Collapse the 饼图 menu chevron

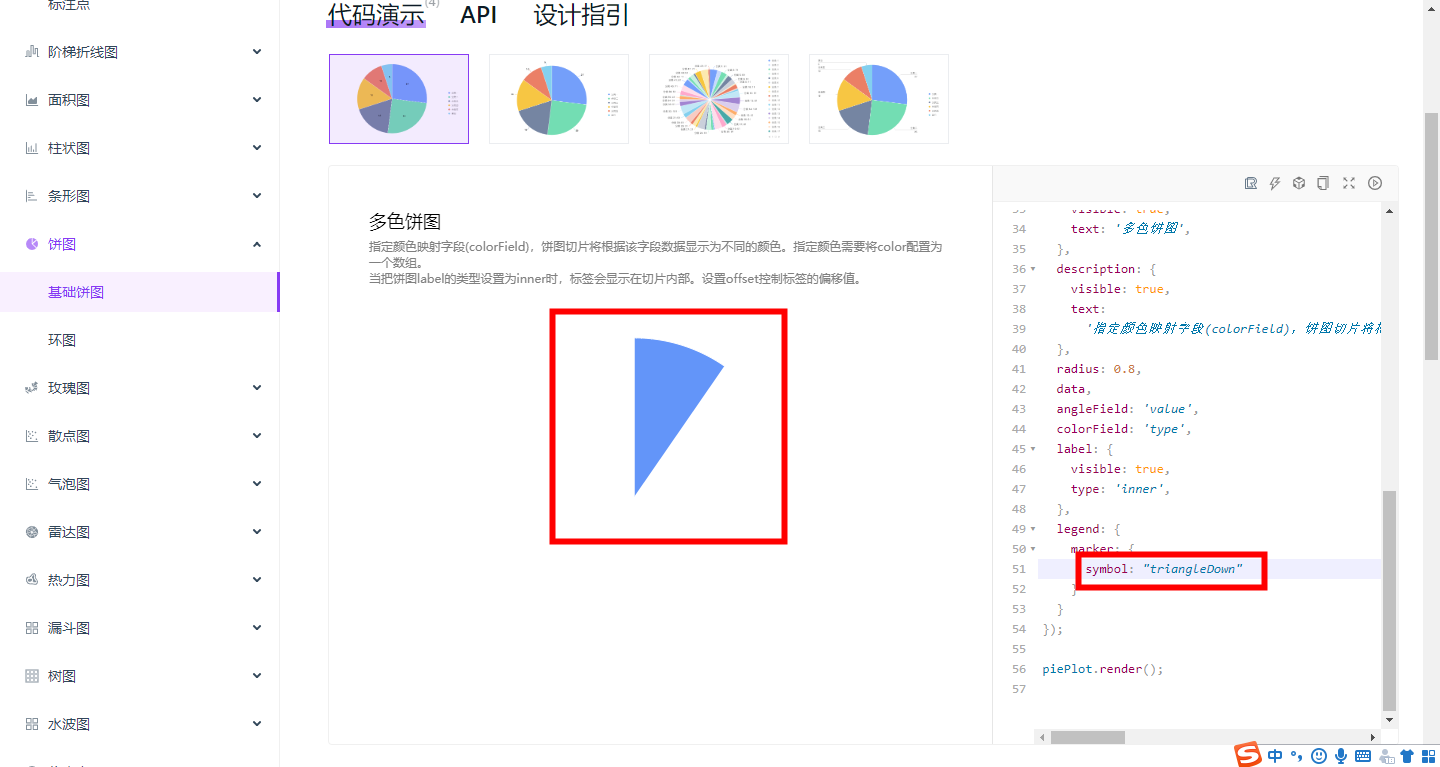click(257, 244)
